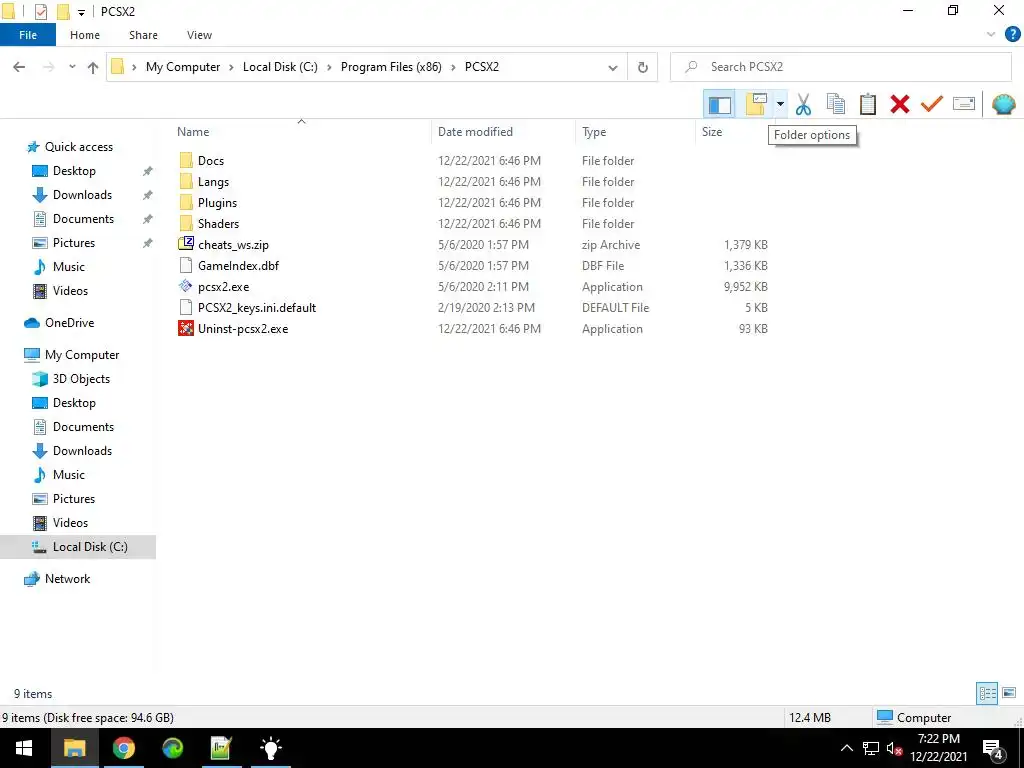Expand the ribbon with the chevron
The height and width of the screenshot is (768, 1024).
pyautogui.click(x=991, y=35)
